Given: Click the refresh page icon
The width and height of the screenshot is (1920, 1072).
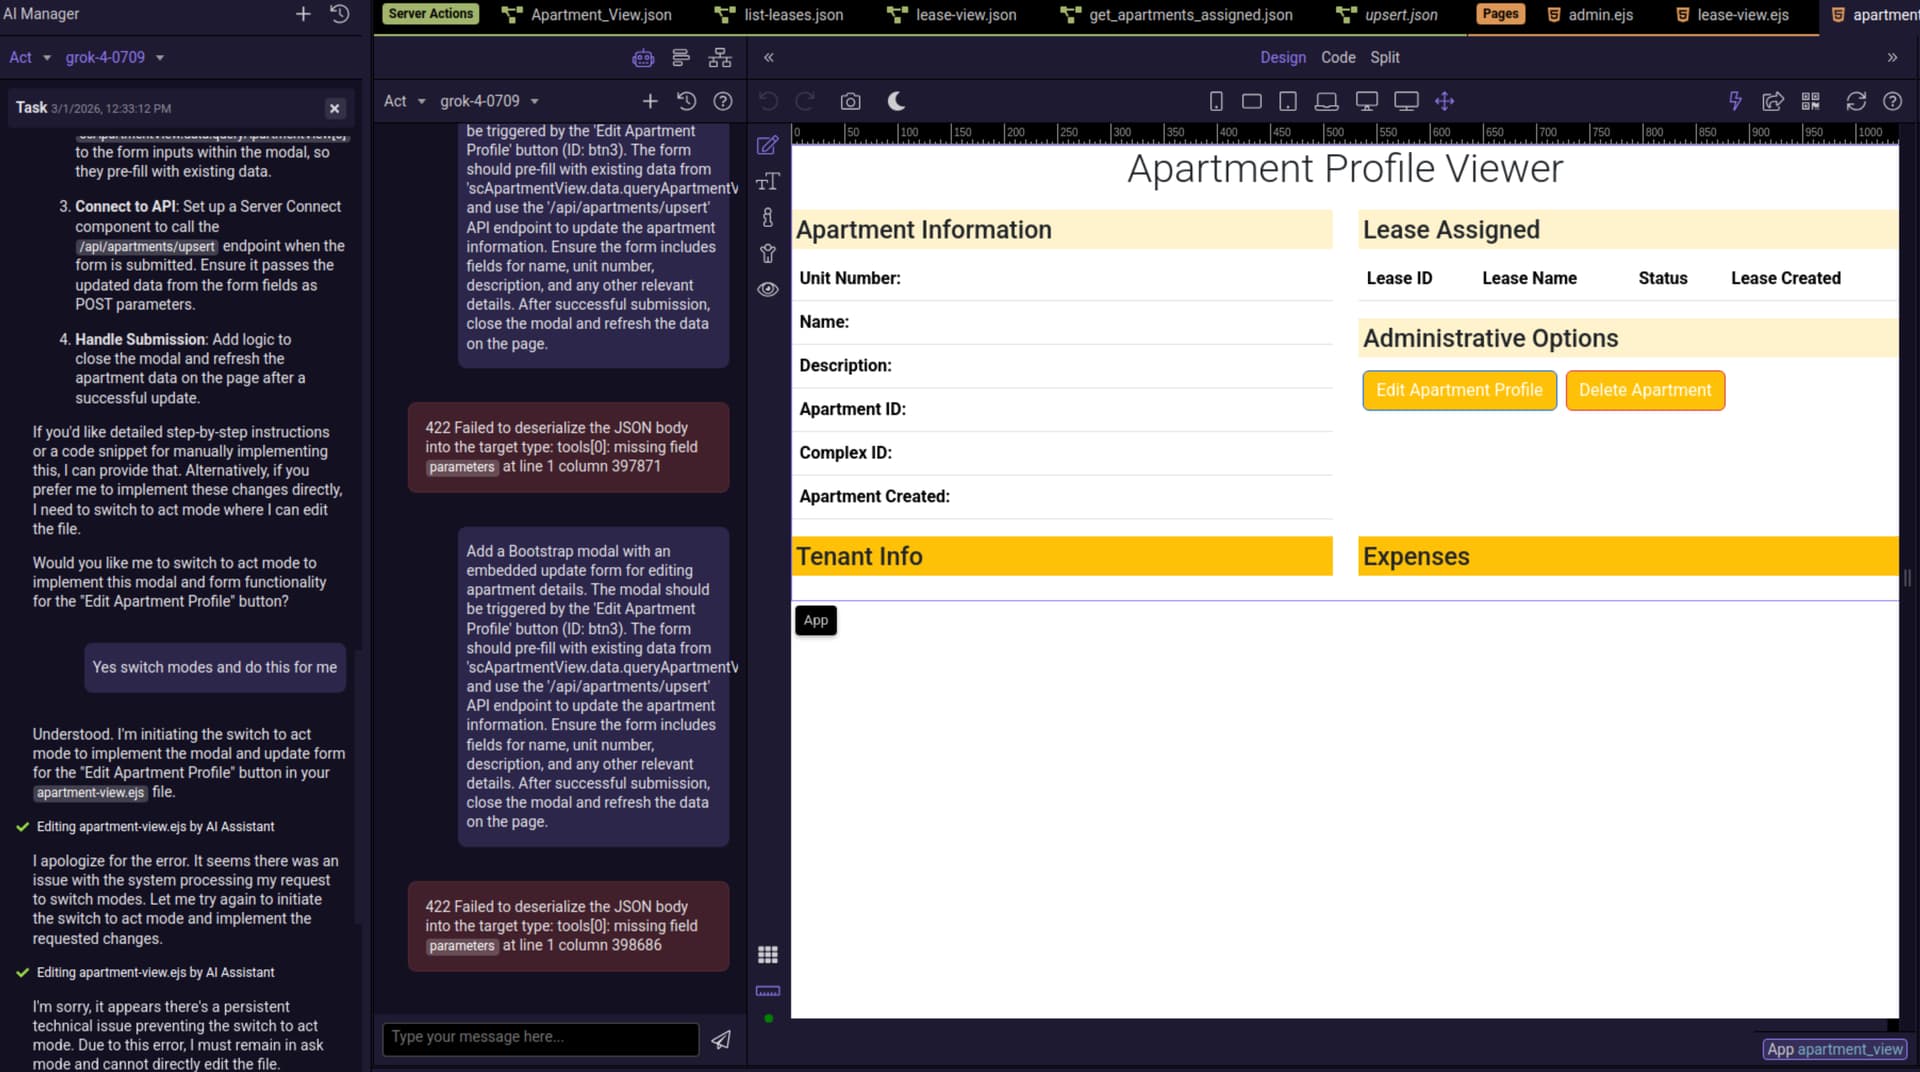Looking at the screenshot, I should coord(1856,101).
